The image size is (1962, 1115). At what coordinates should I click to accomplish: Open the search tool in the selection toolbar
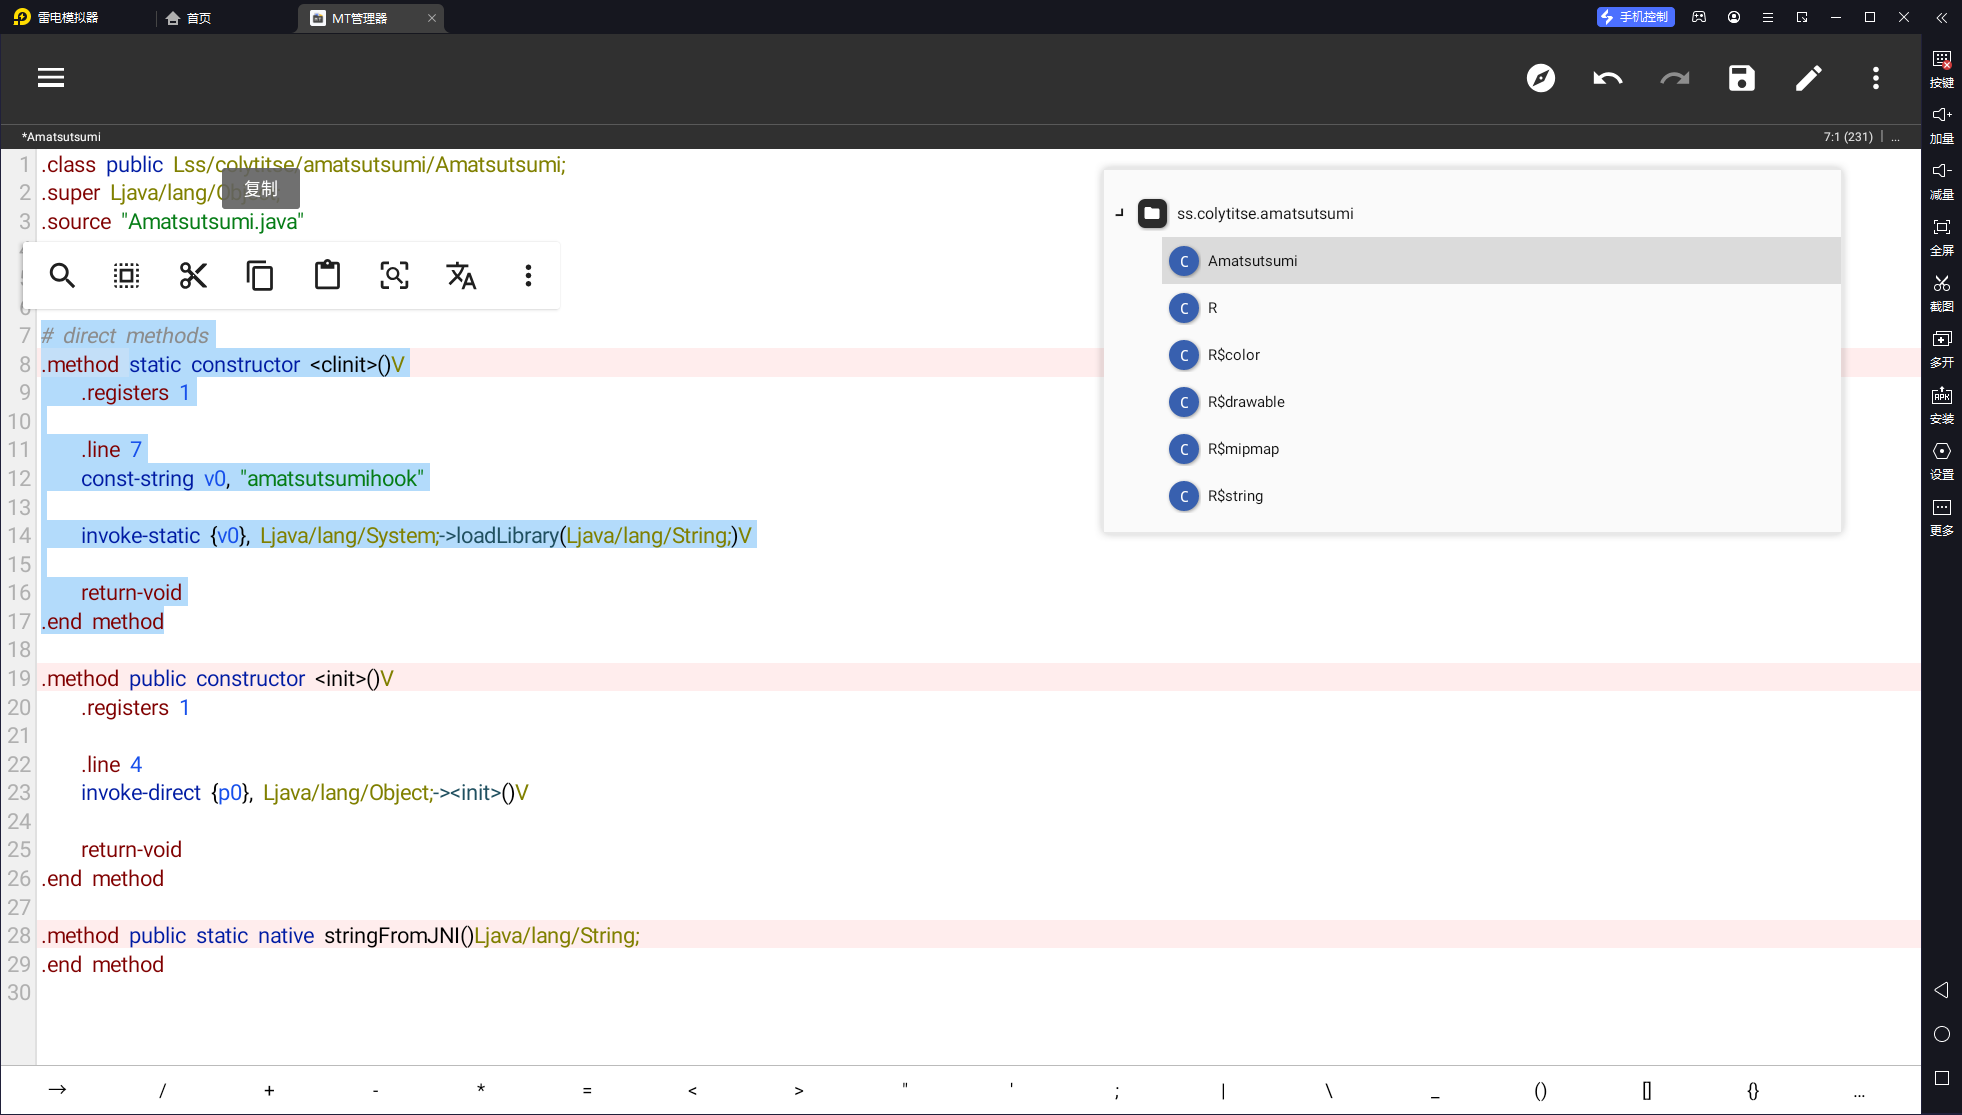point(62,275)
